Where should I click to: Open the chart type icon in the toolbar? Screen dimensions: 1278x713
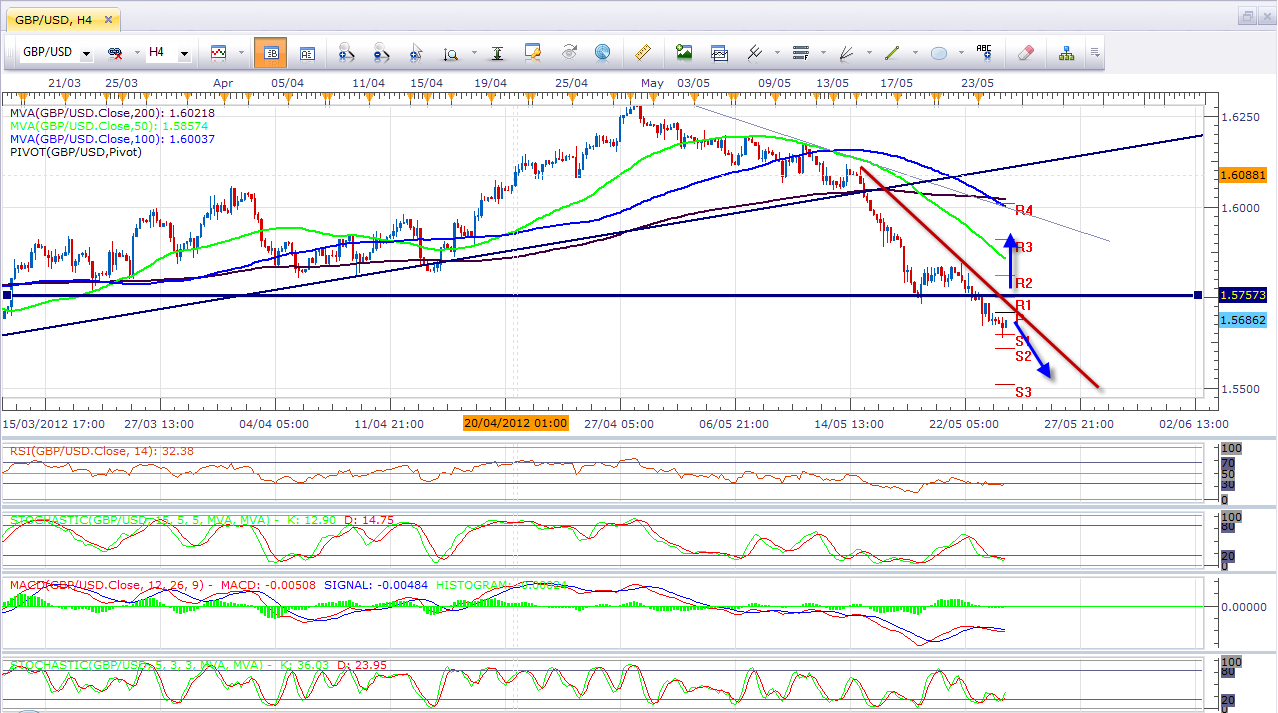tap(218, 52)
